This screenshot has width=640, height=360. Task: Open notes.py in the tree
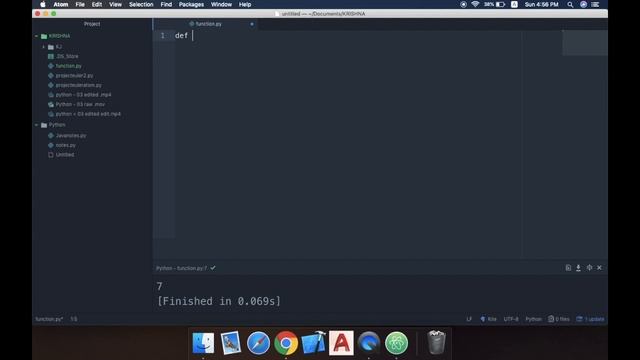click(65, 145)
